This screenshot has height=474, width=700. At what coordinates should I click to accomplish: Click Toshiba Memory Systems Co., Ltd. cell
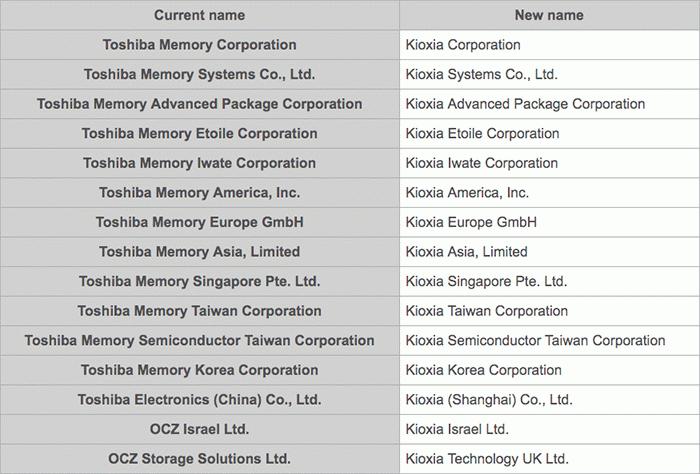[199, 74]
